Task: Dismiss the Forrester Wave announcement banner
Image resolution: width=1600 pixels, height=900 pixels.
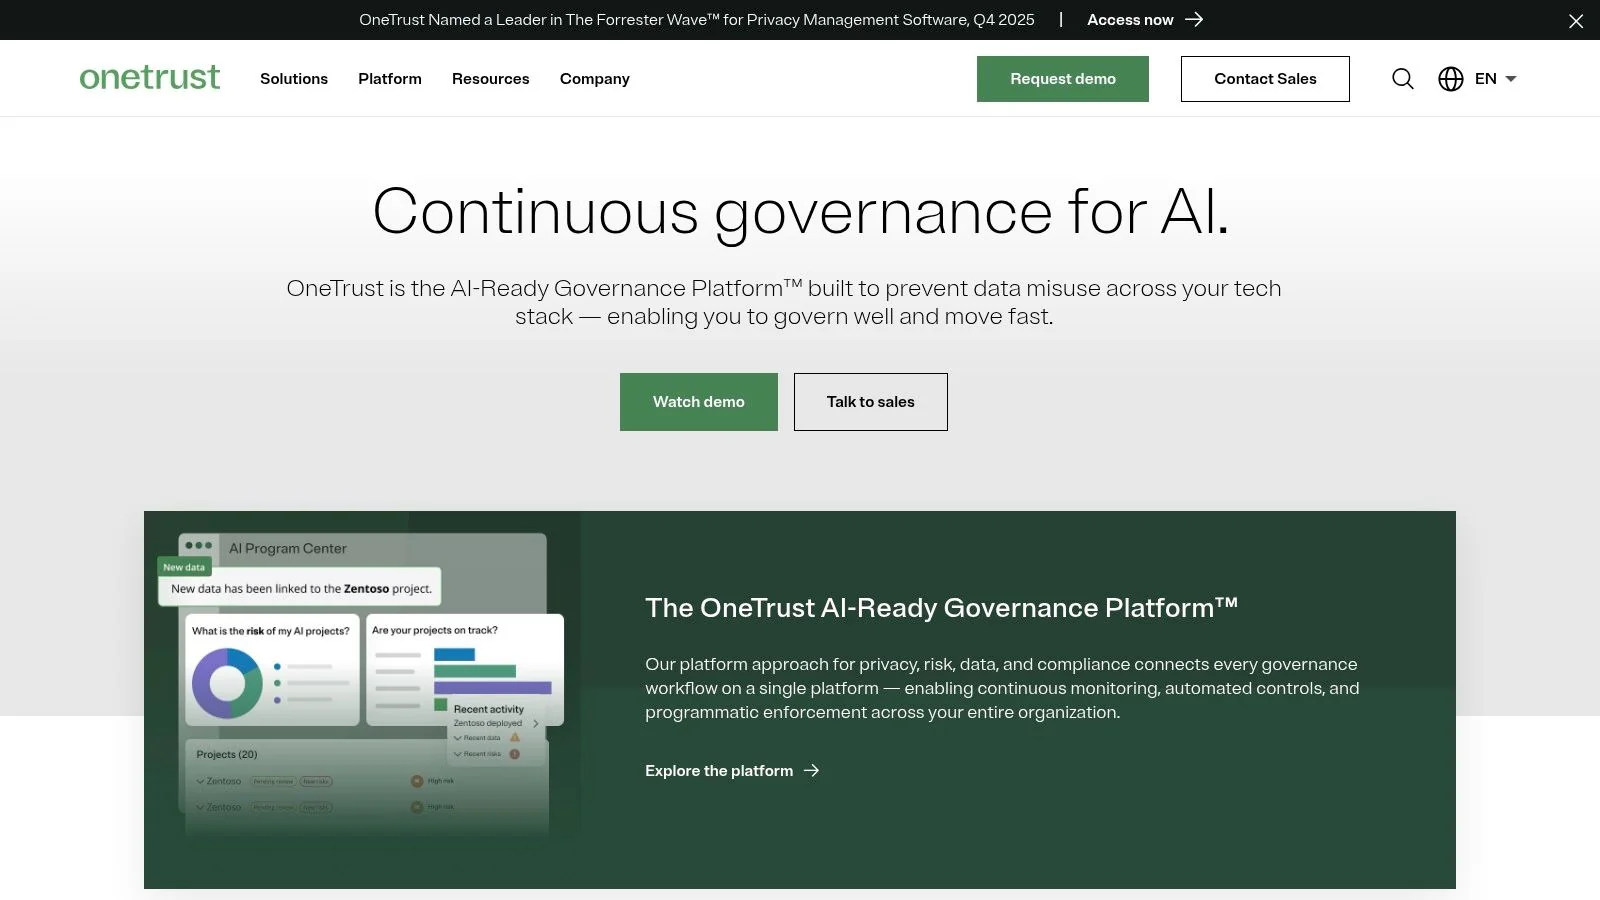Action: pyautogui.click(x=1576, y=19)
